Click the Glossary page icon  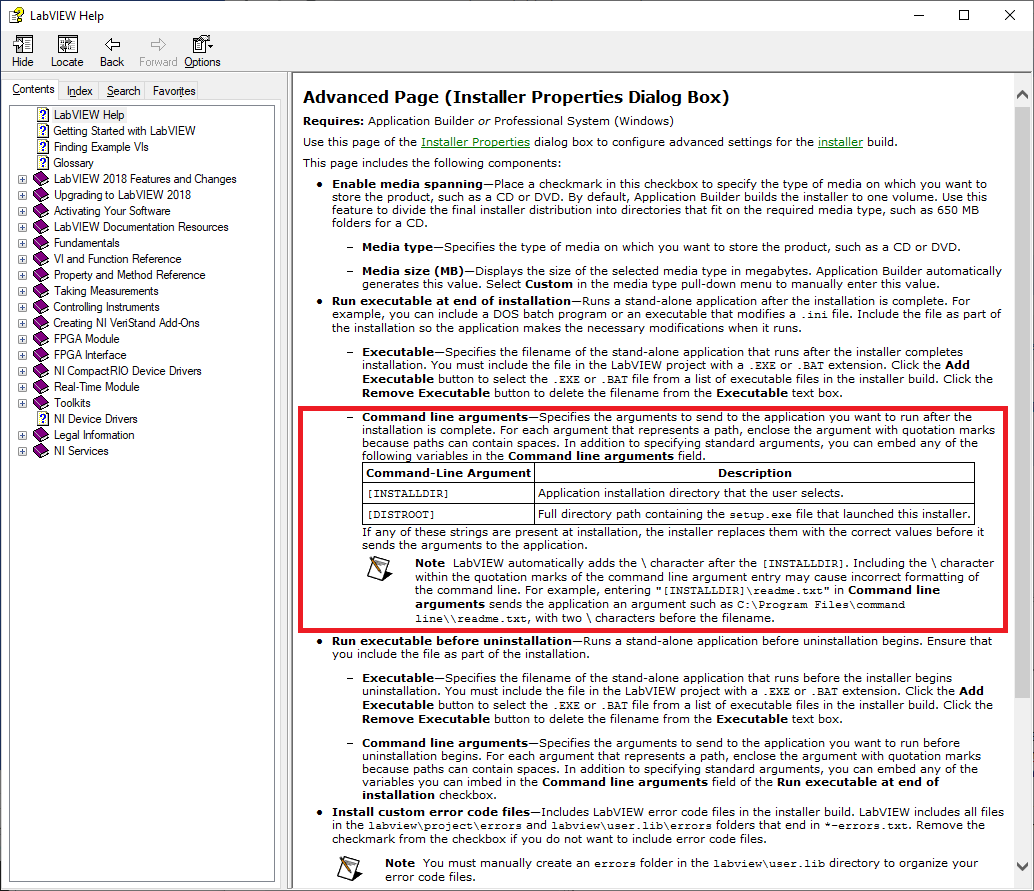pyautogui.click(x=43, y=163)
